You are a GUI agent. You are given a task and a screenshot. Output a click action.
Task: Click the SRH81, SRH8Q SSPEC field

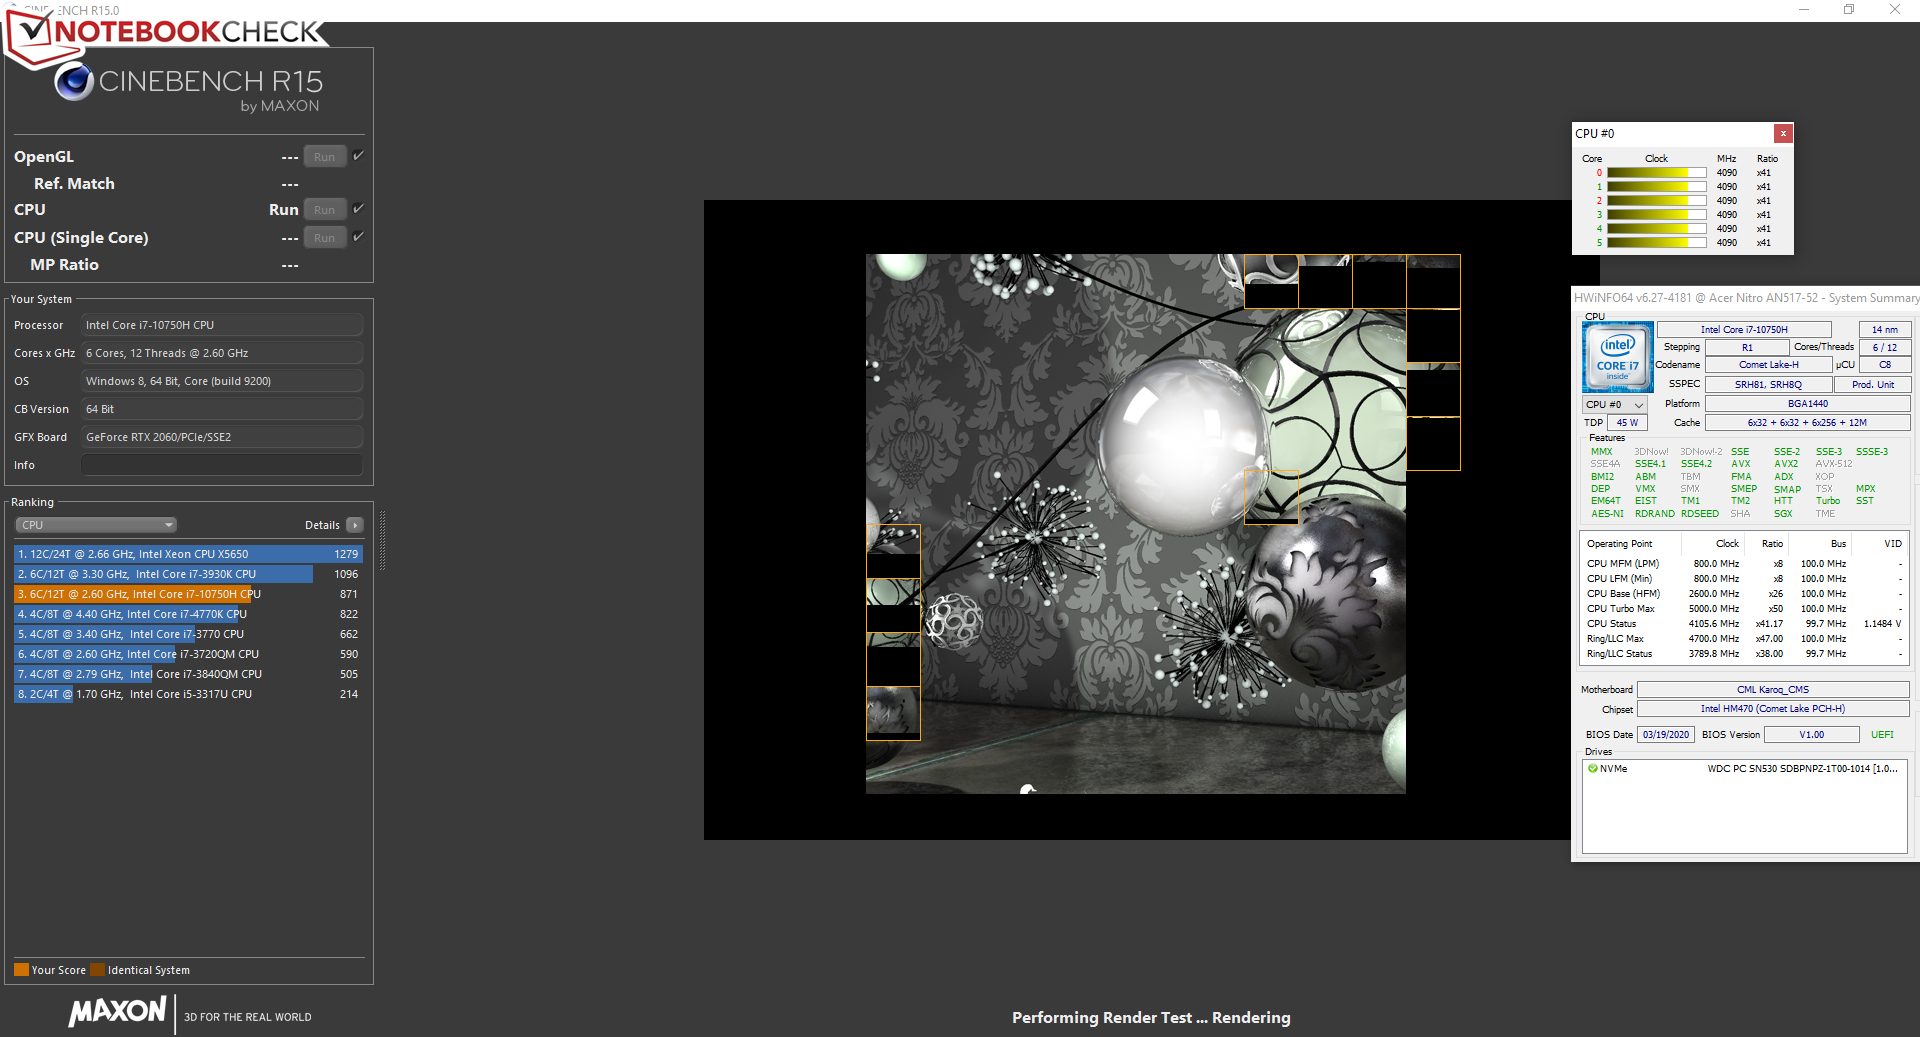pos(1768,384)
